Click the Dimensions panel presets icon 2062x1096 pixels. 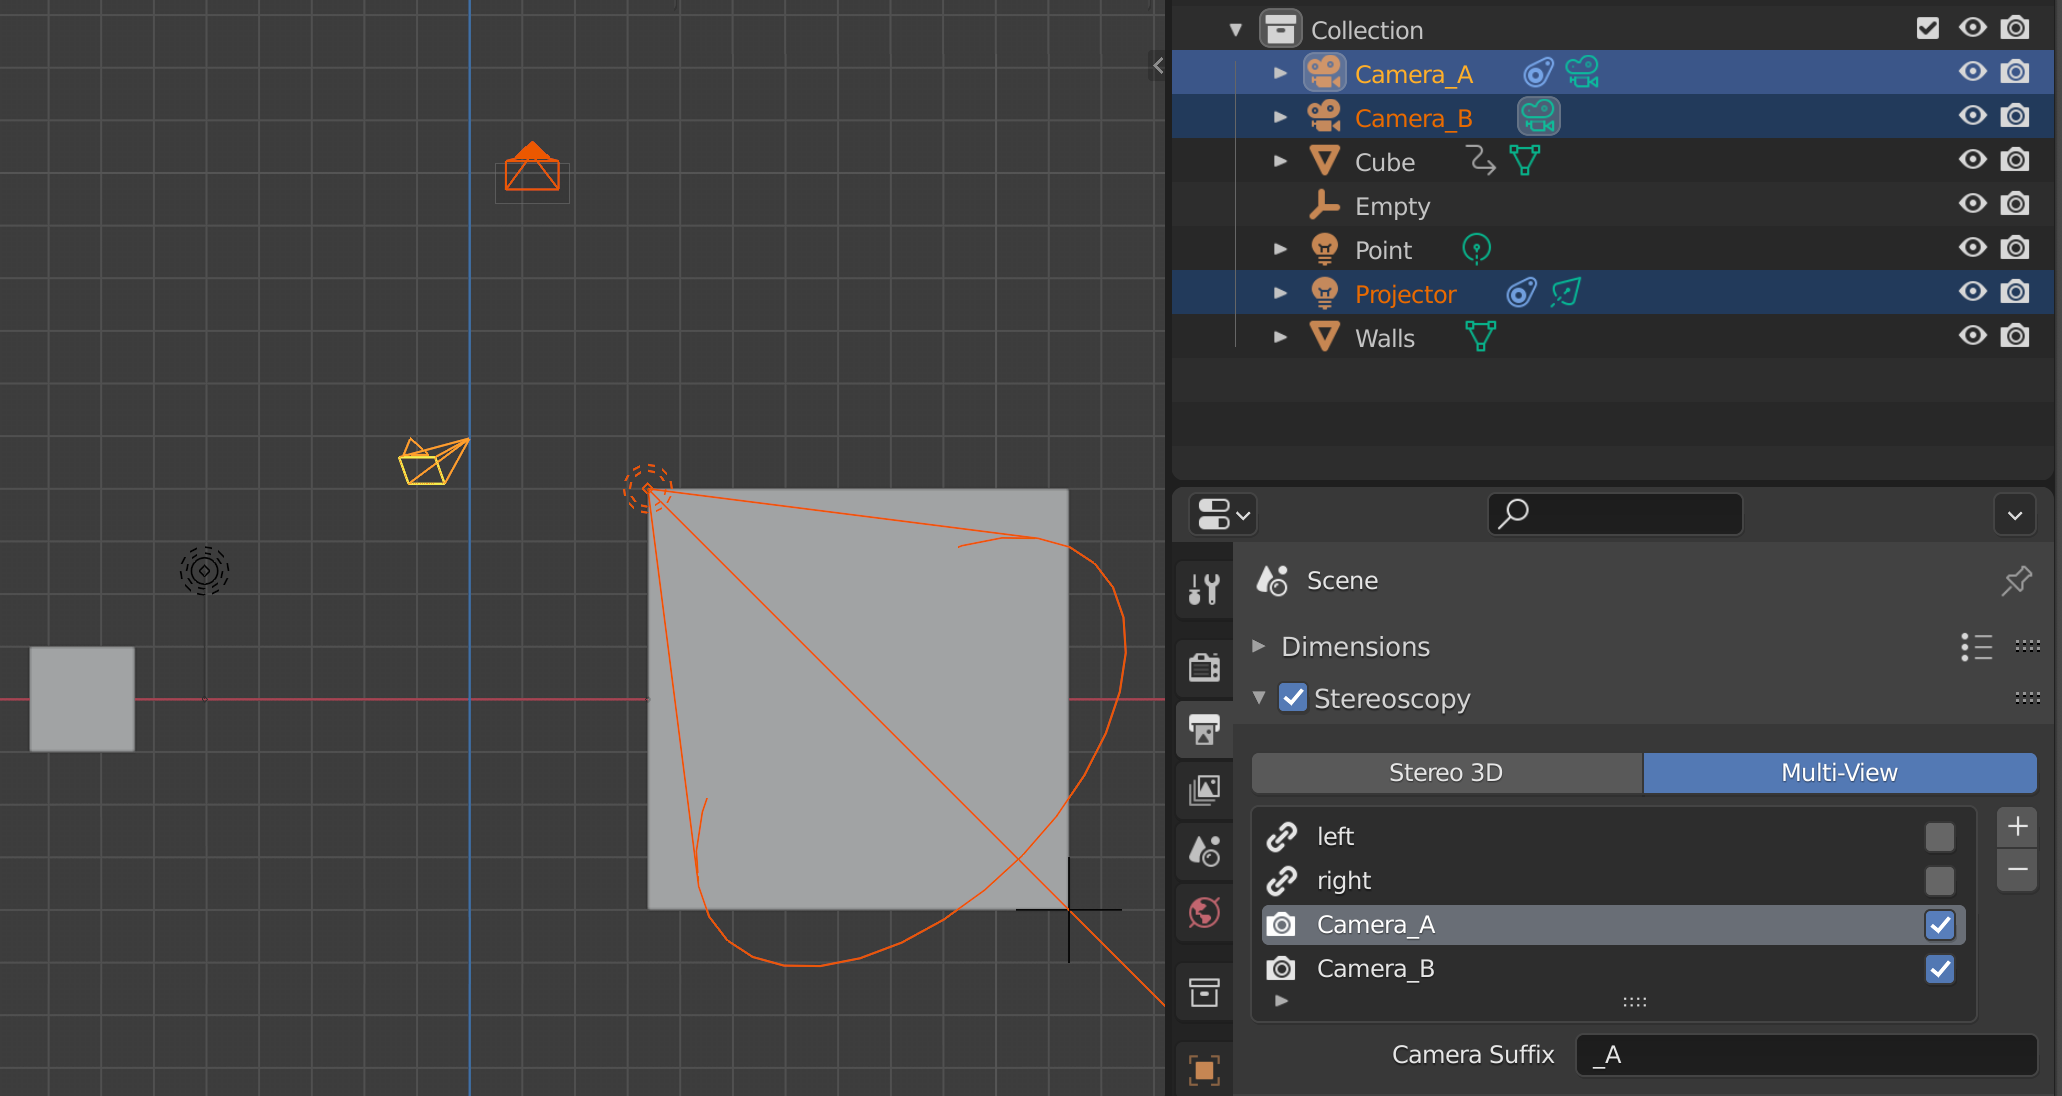pyautogui.click(x=1976, y=647)
